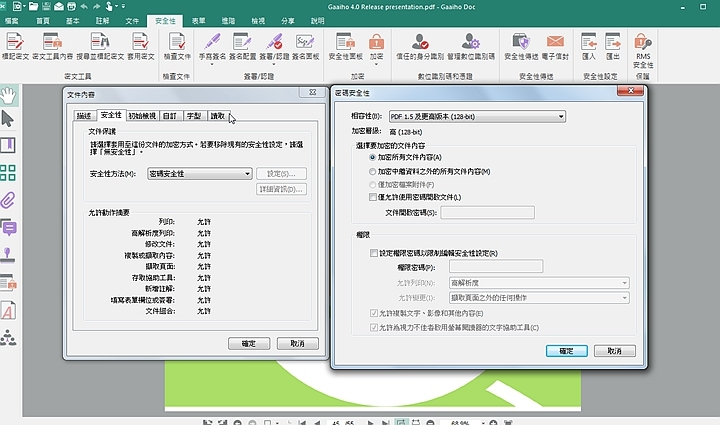Select 加密所有文件內容(A) radio button
The width and height of the screenshot is (720, 425).
pos(372,157)
